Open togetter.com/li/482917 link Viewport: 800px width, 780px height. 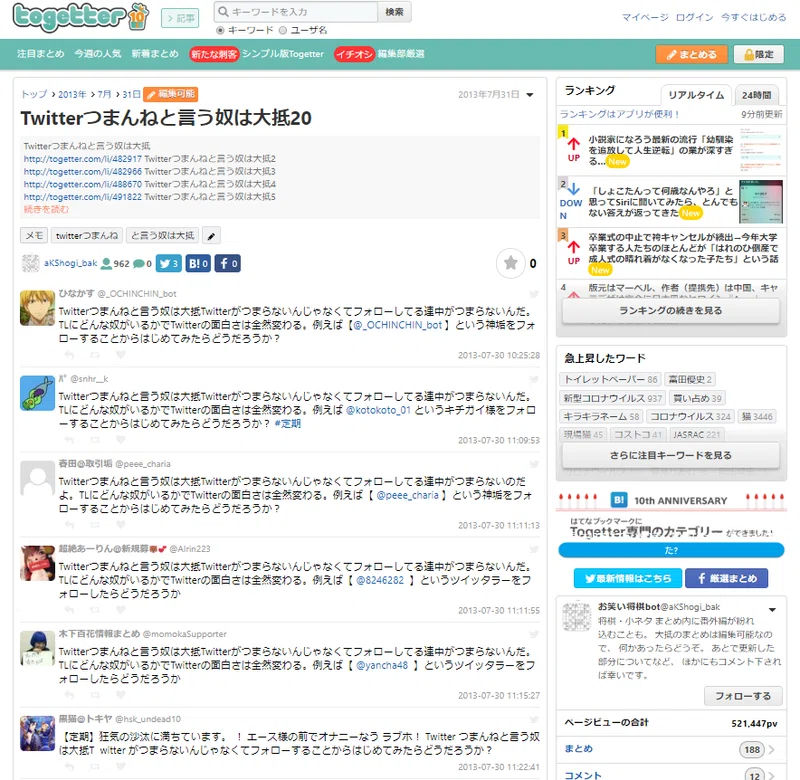(x=83, y=159)
